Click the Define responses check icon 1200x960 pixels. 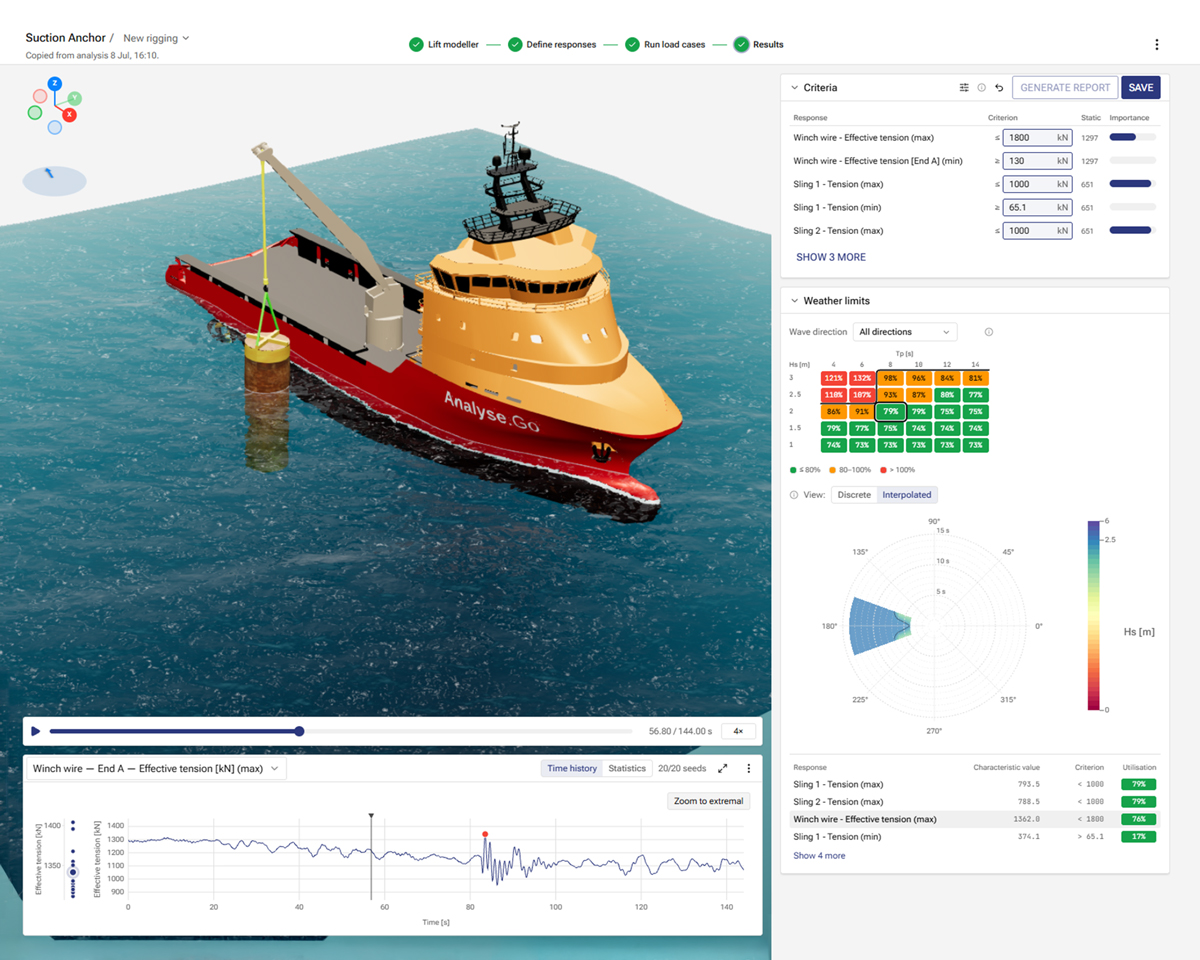pos(515,44)
